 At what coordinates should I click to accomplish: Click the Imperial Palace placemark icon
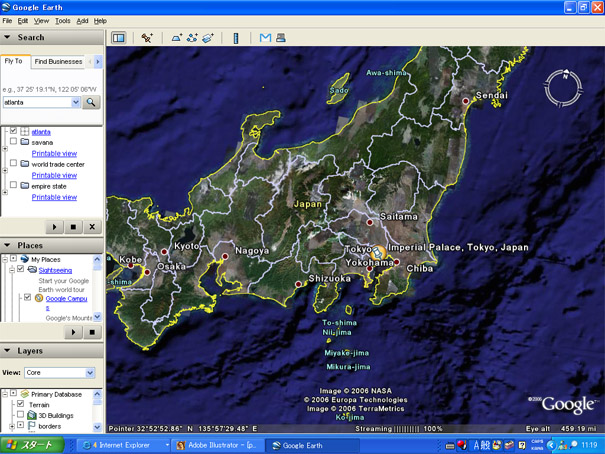[x=378, y=253]
